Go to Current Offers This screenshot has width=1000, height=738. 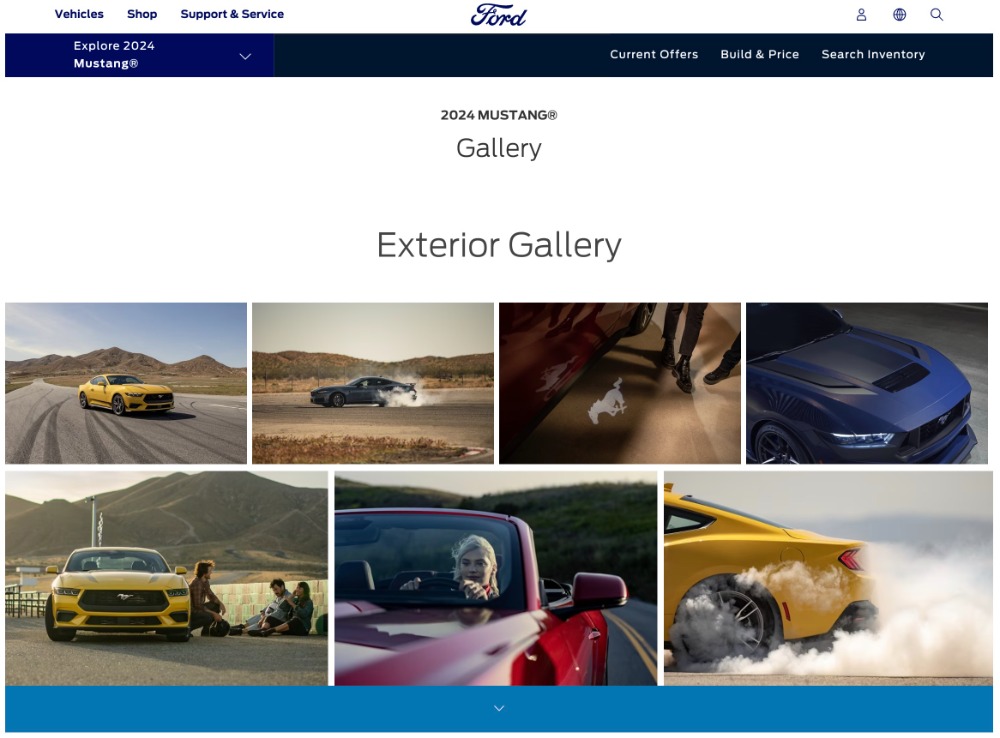click(654, 54)
